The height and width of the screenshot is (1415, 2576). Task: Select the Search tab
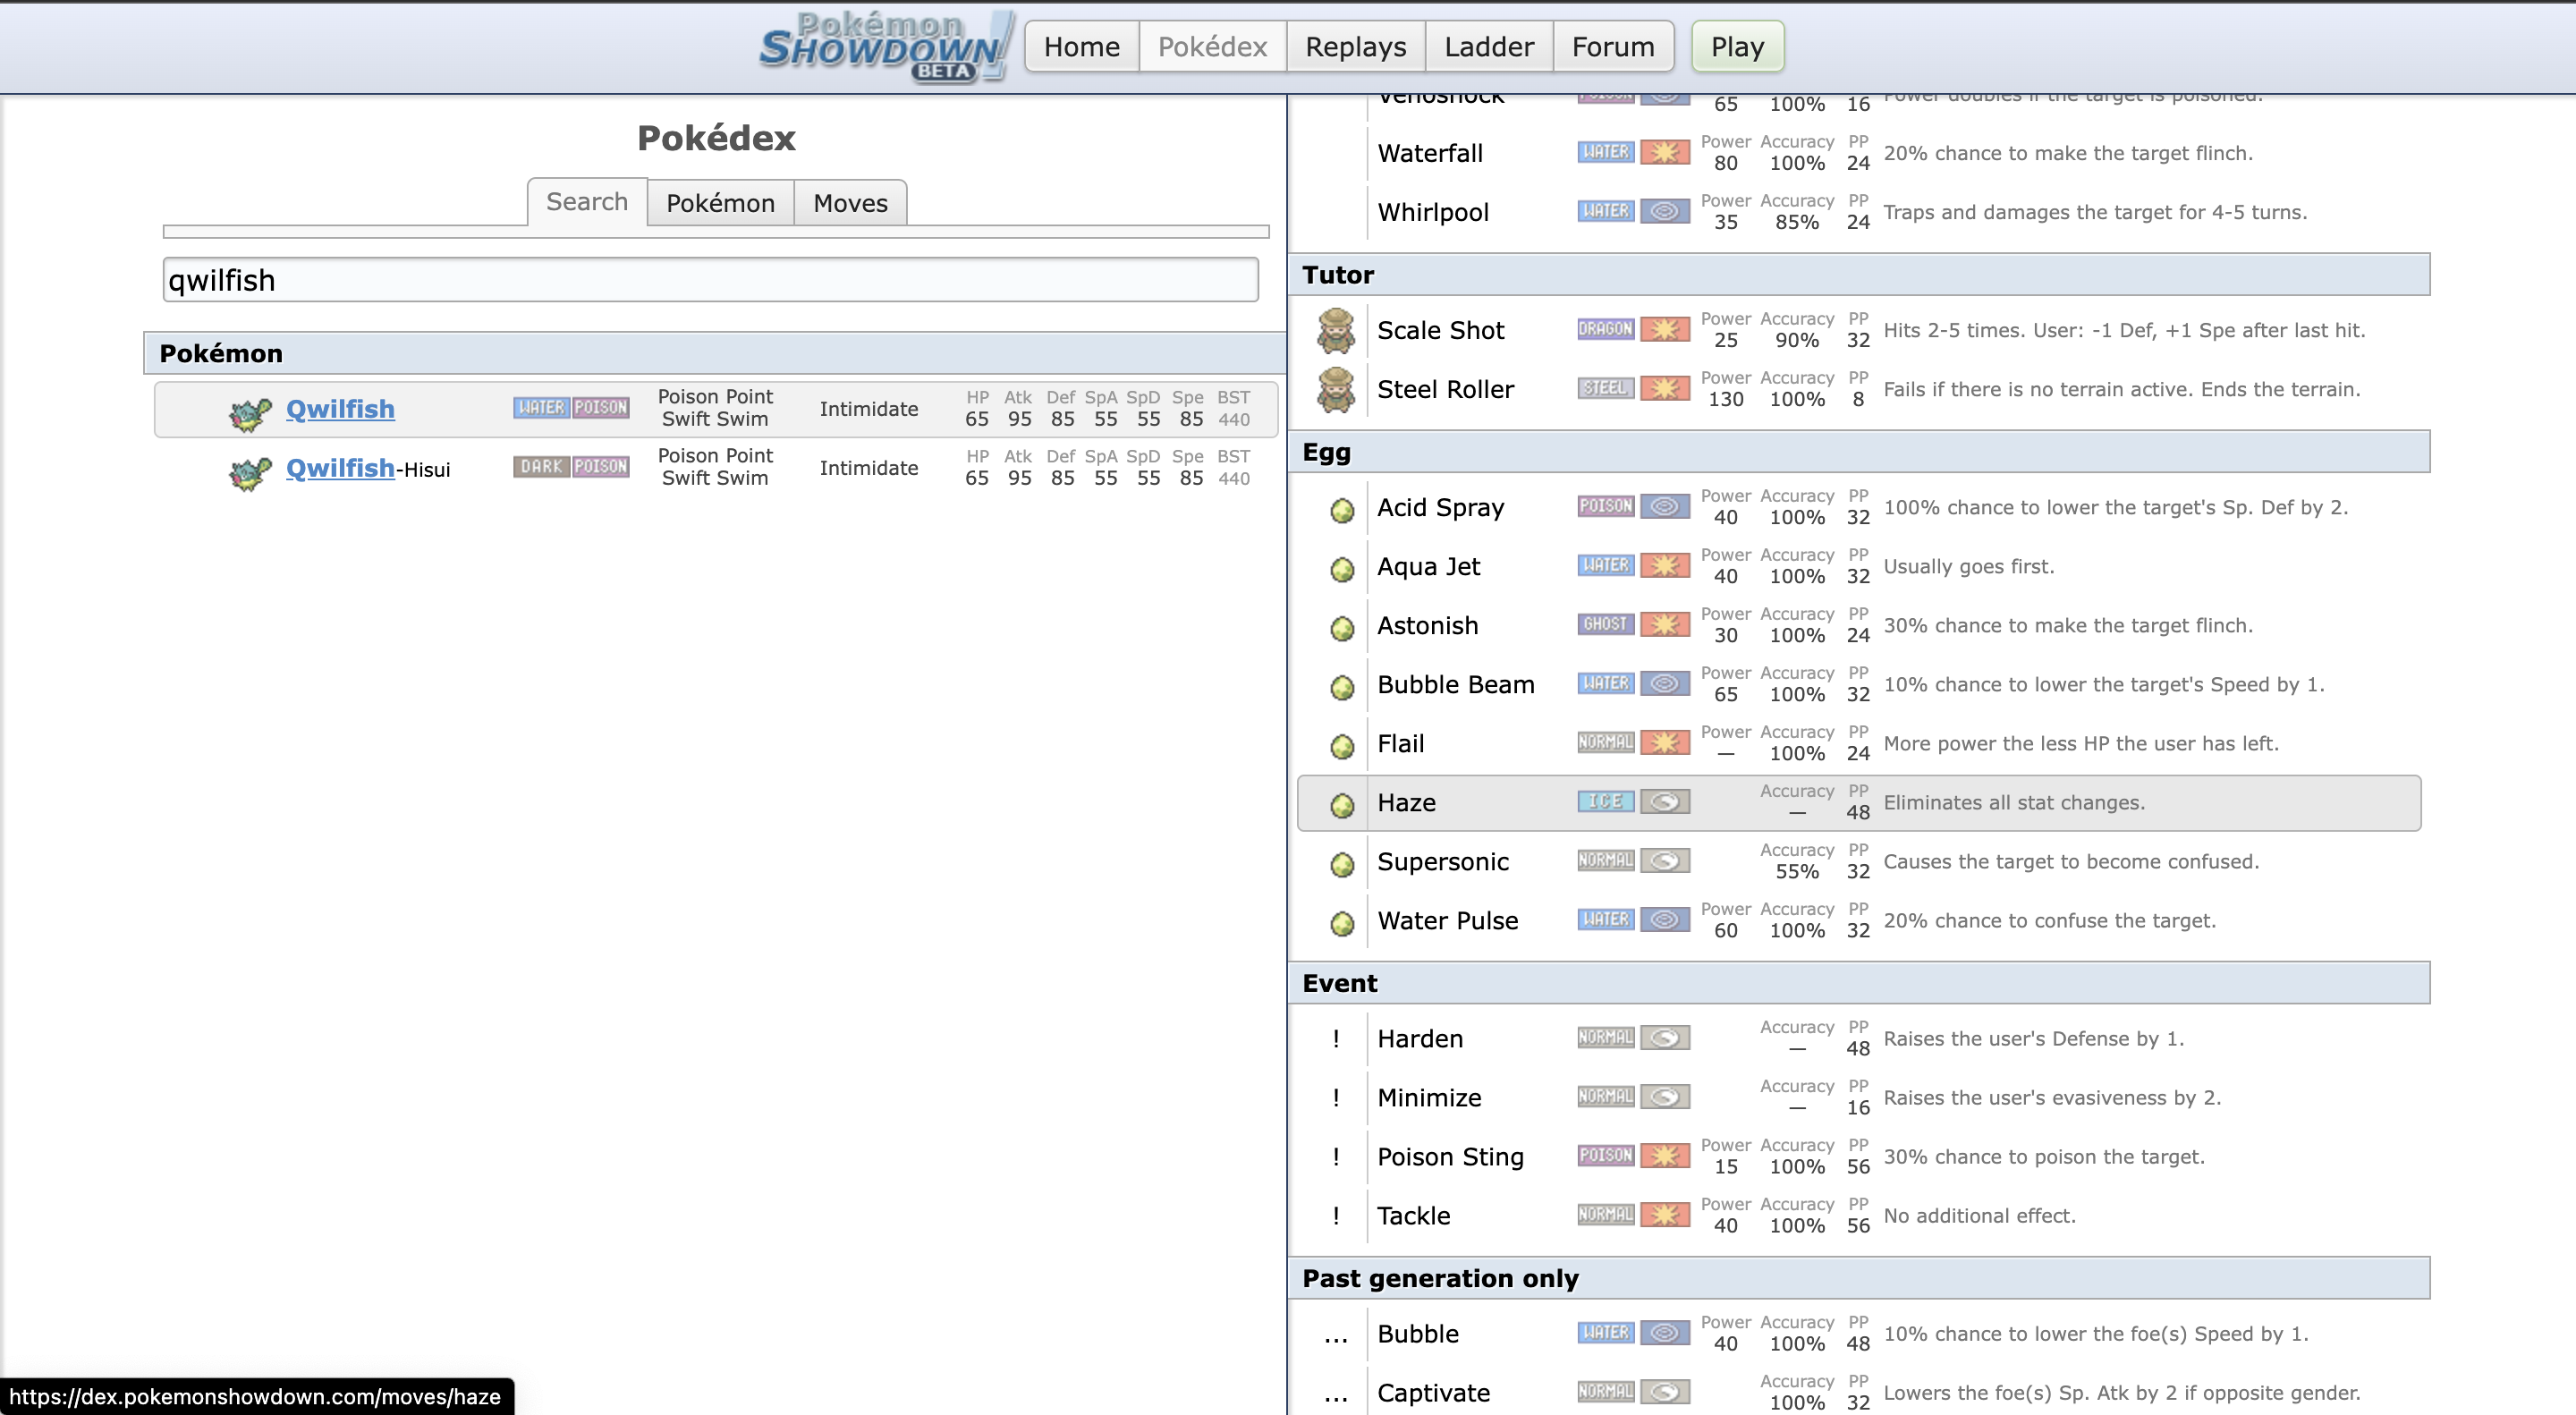[x=587, y=202]
